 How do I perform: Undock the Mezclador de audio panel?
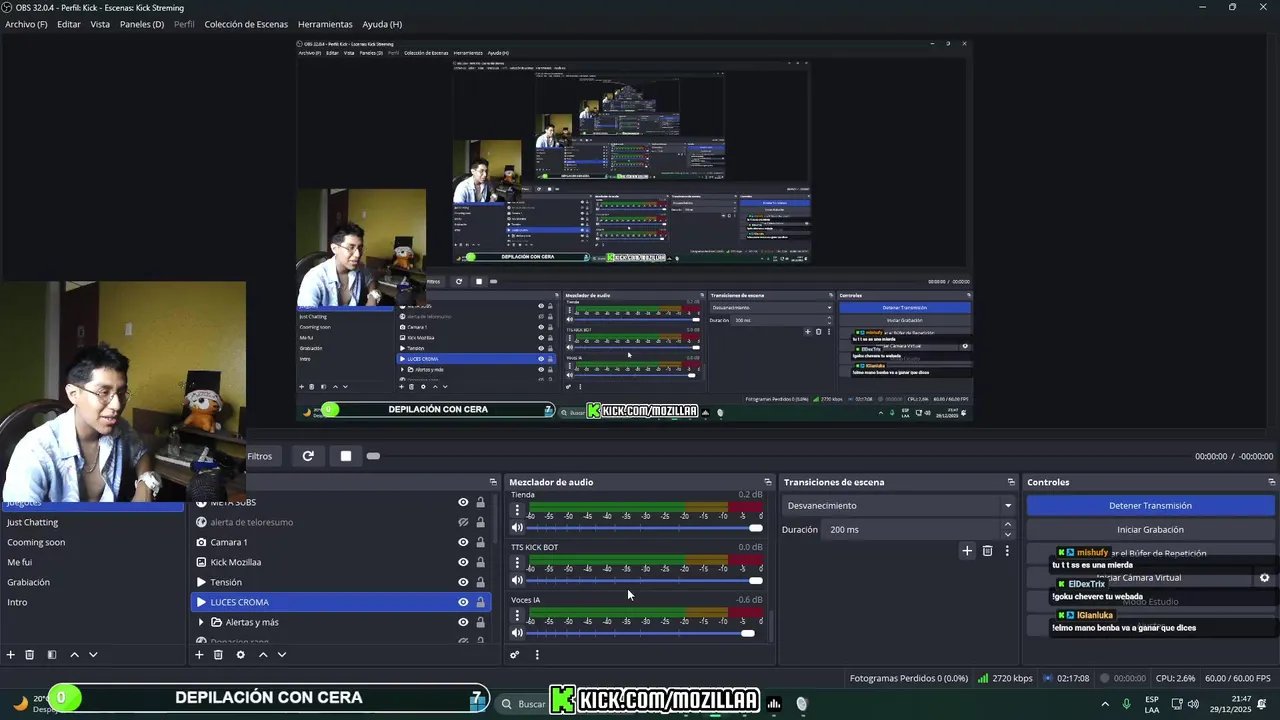(x=768, y=482)
